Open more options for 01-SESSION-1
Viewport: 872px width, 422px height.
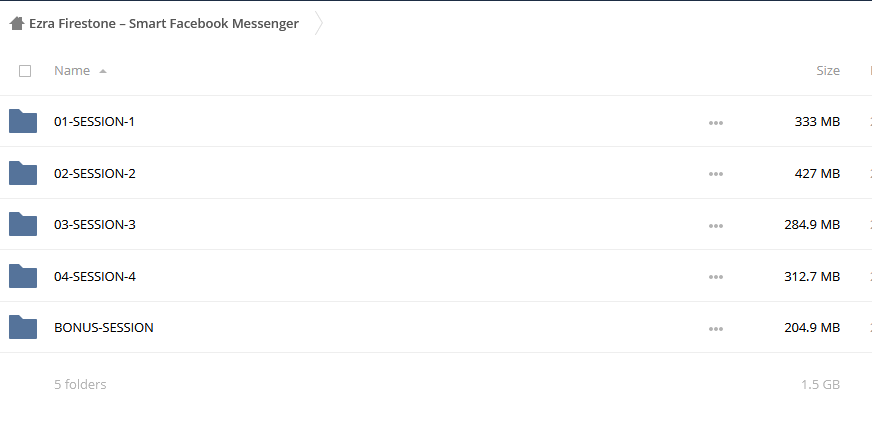click(x=716, y=123)
